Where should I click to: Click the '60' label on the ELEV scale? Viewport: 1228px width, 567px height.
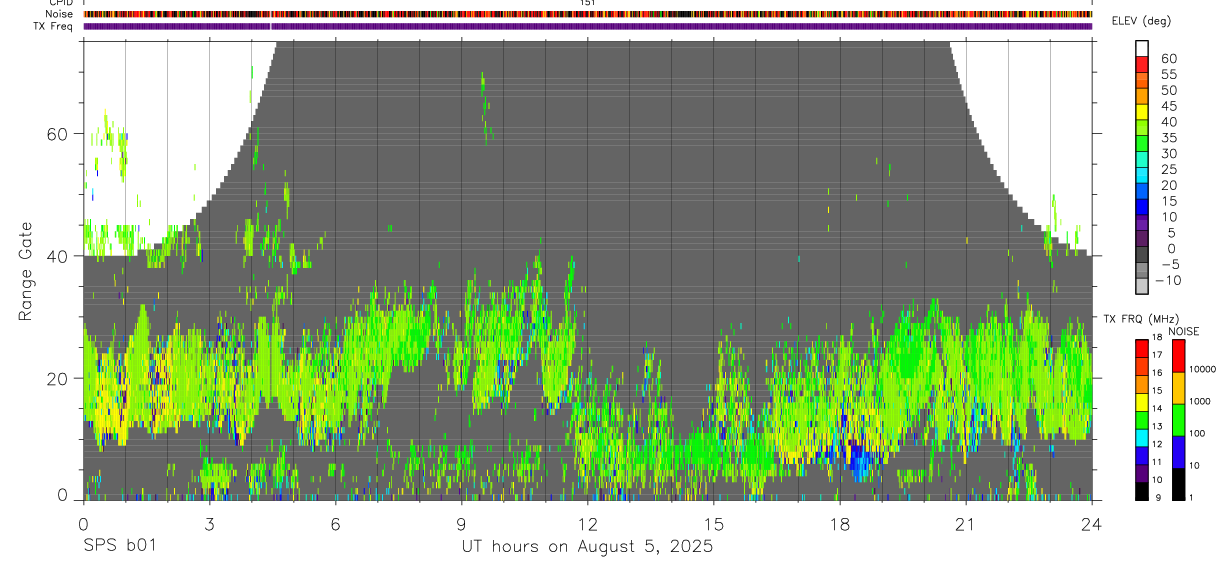[1168, 58]
